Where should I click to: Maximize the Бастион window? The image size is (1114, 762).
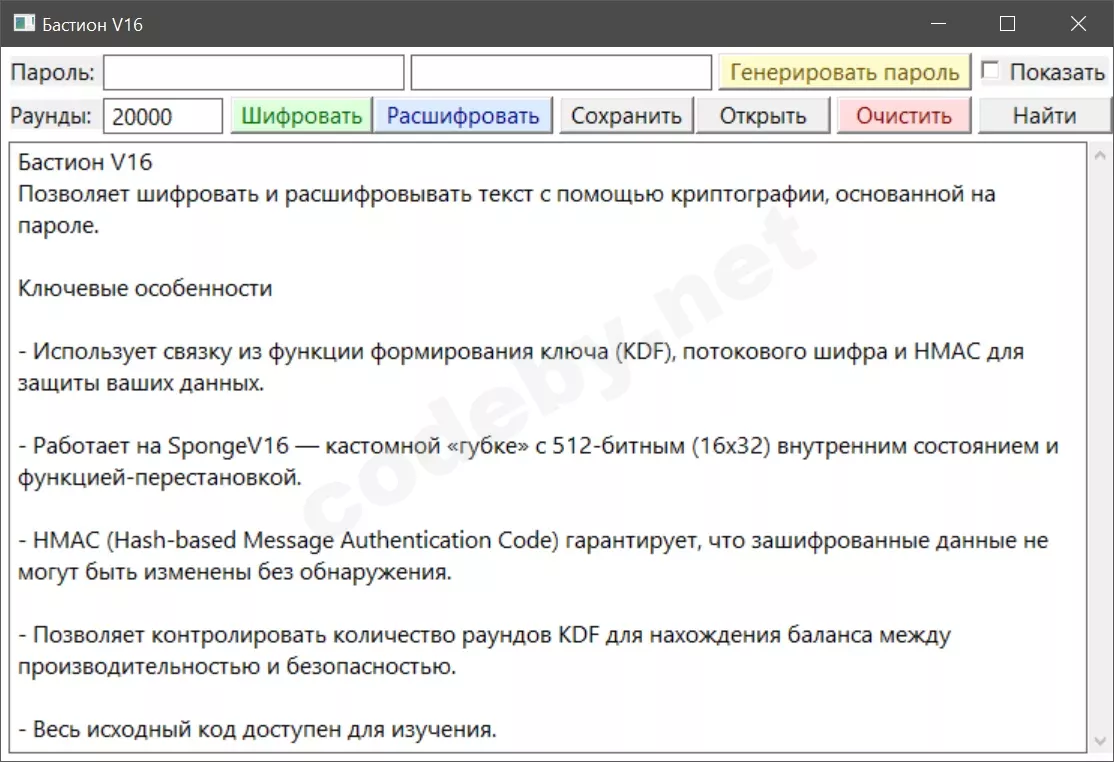tap(1007, 22)
